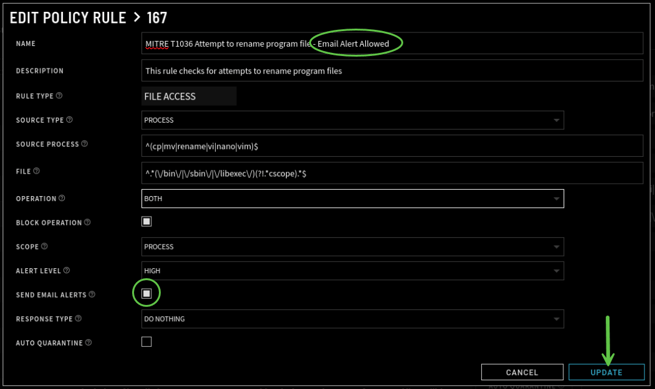Open the Source Type dropdown
Image resolution: width=655 pixels, height=389 pixels.
point(353,120)
